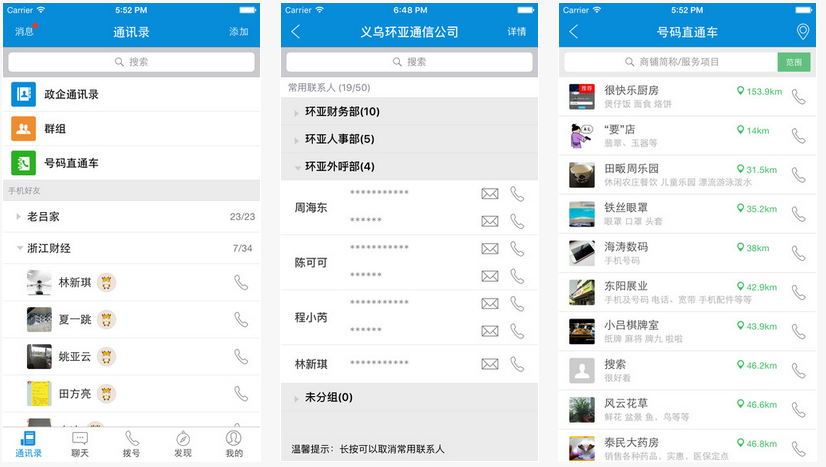
Task: Collapse the 浙江财经 friend group
Action: [x=19, y=248]
